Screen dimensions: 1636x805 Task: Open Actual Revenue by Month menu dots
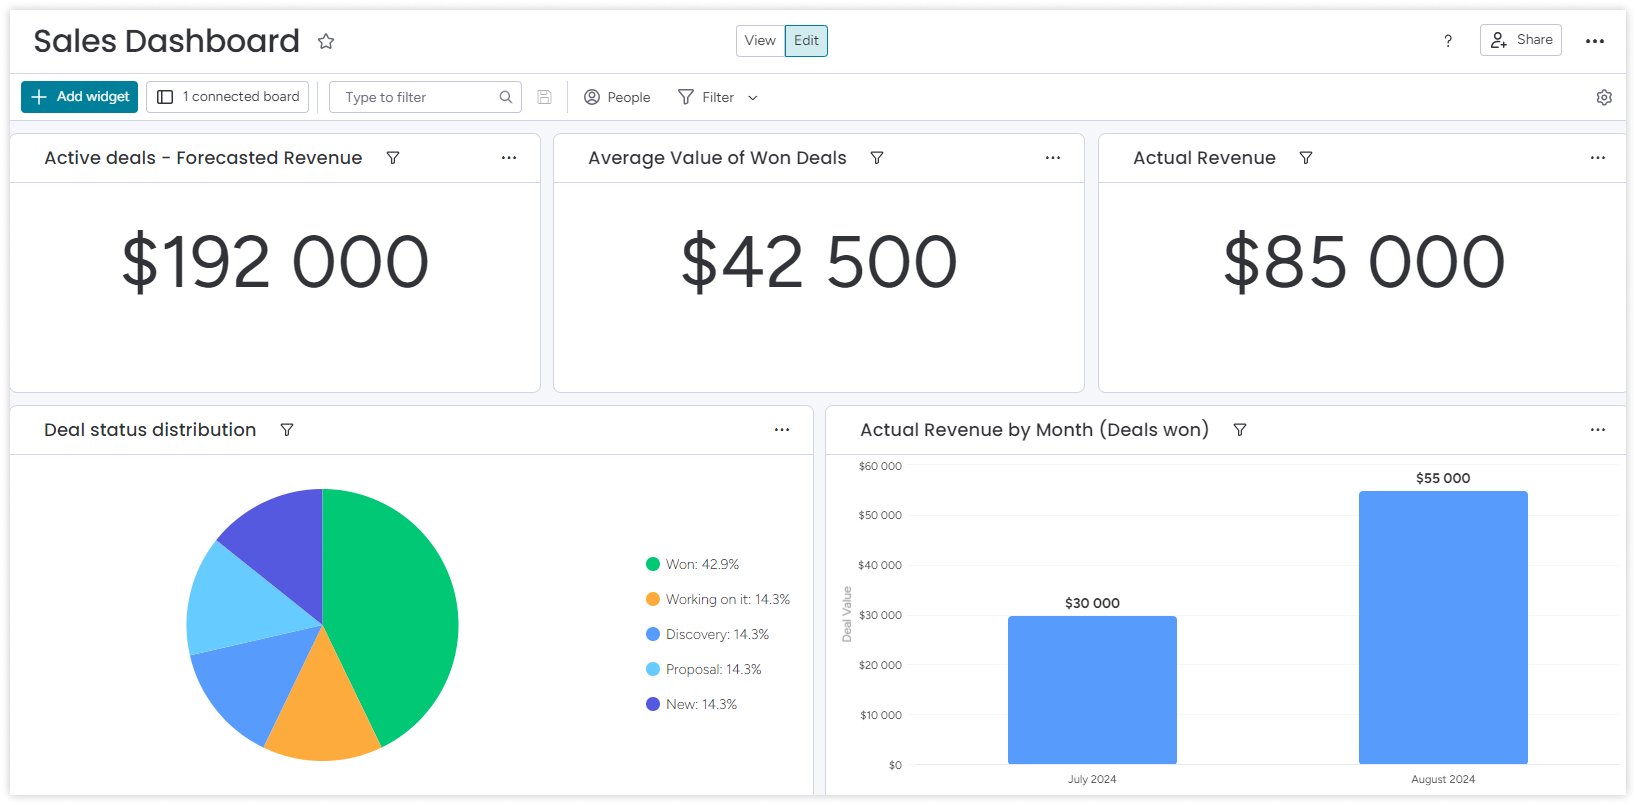pos(1598,430)
